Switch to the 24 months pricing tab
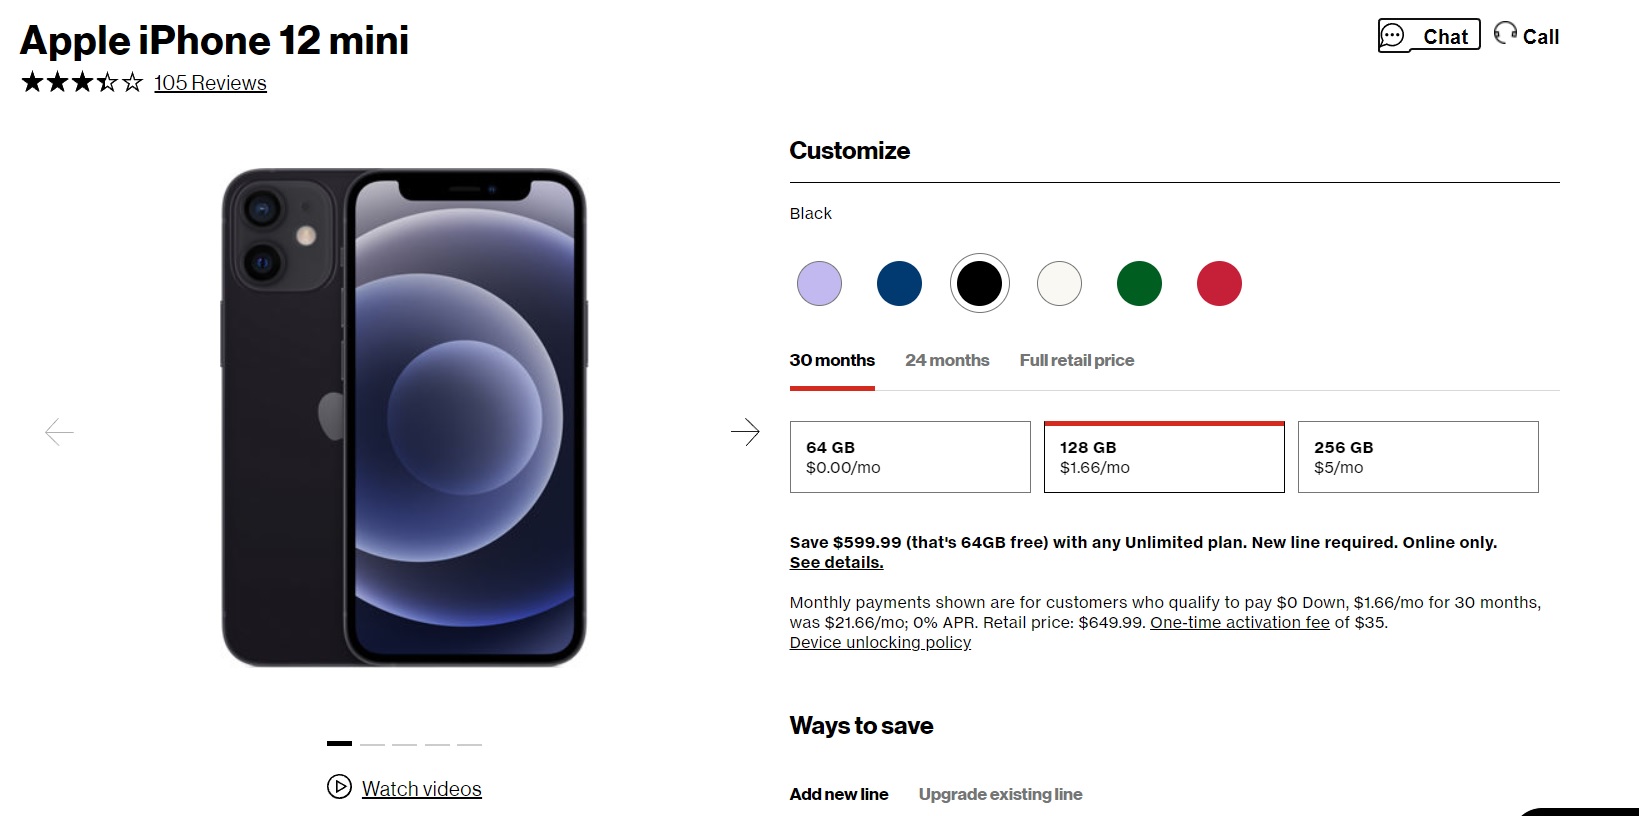Screen dimensions: 1639x816 click(x=946, y=360)
